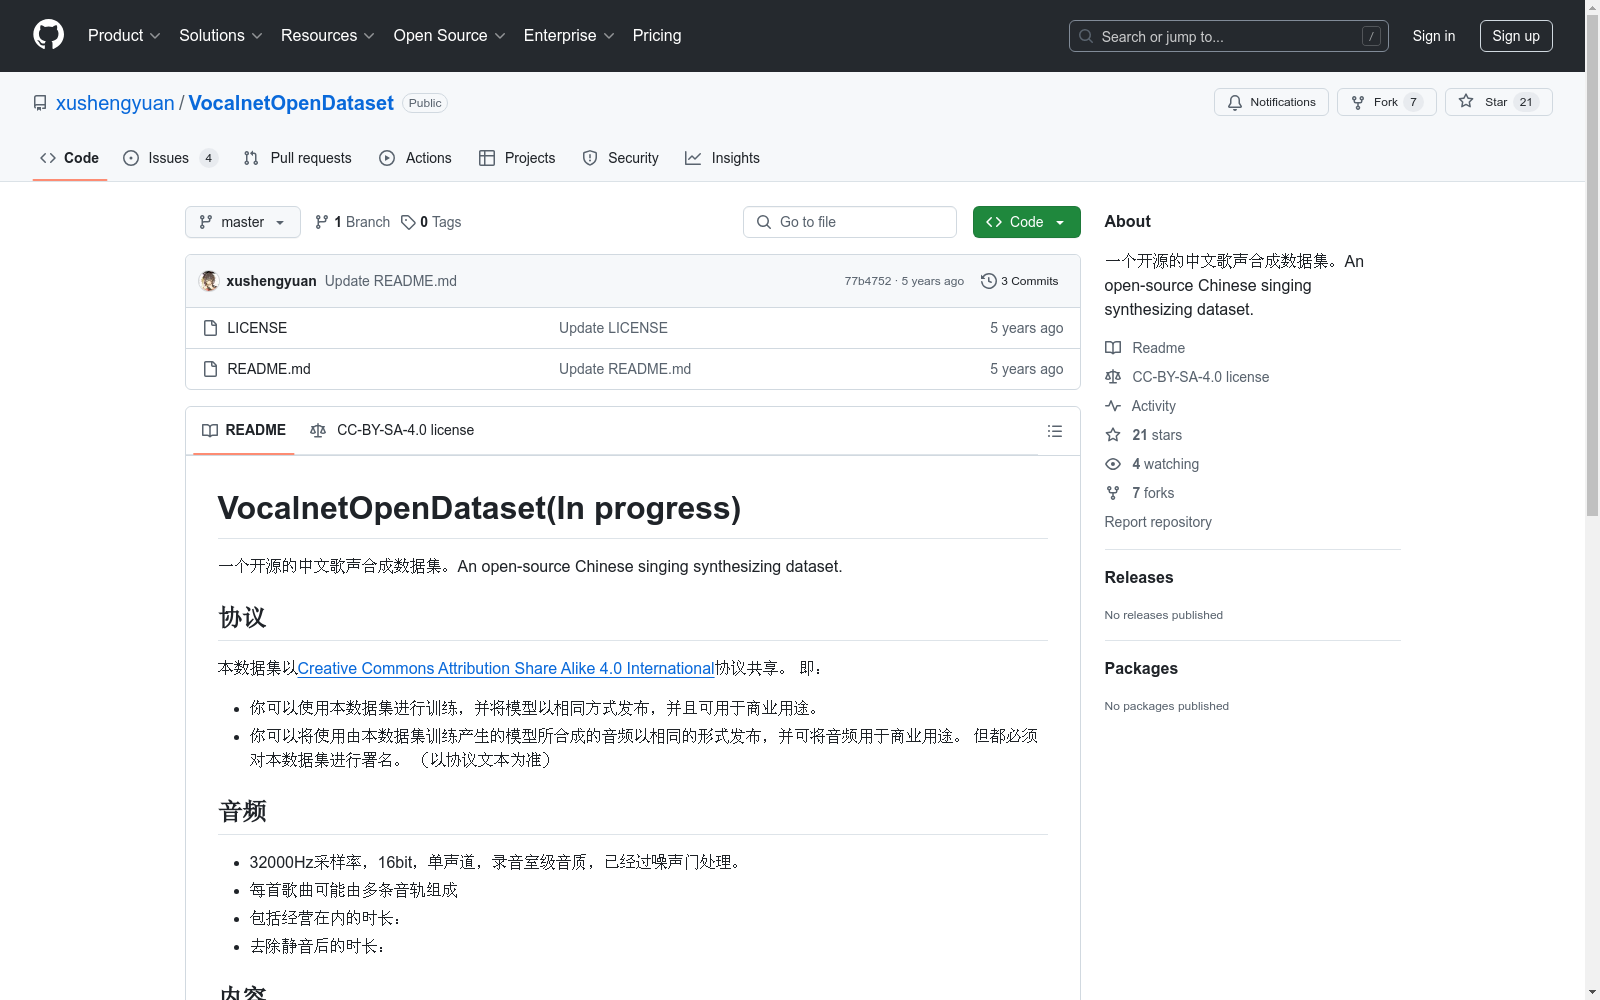Open the LICENSE file

click(x=257, y=328)
